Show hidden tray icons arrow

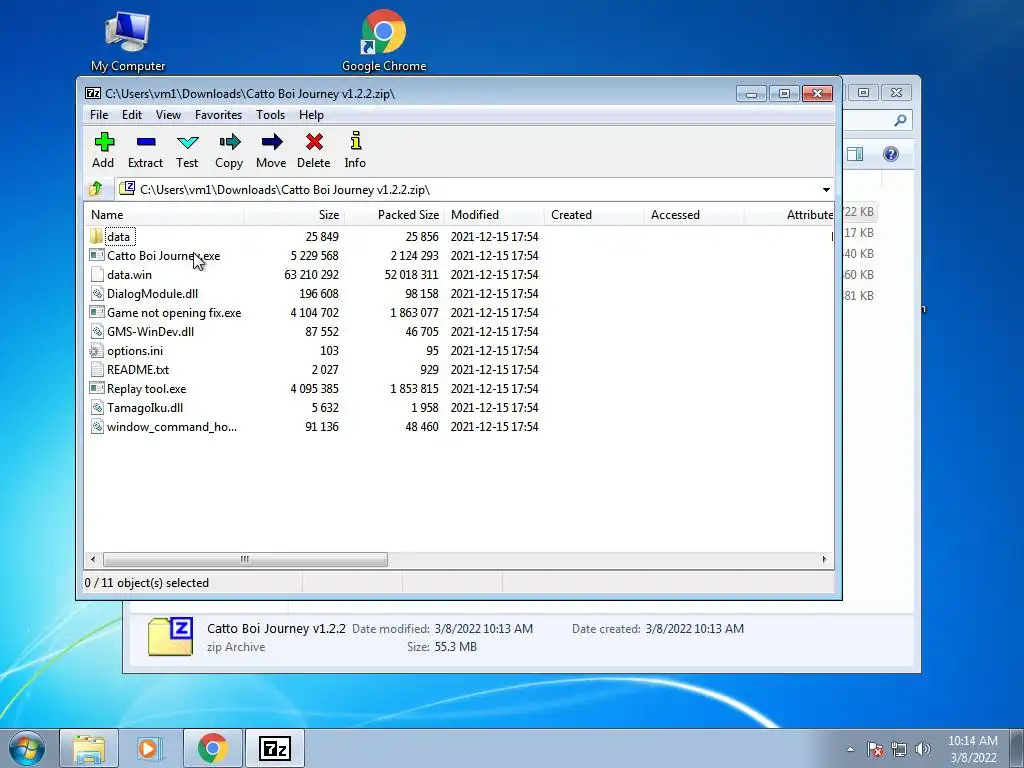coord(850,749)
